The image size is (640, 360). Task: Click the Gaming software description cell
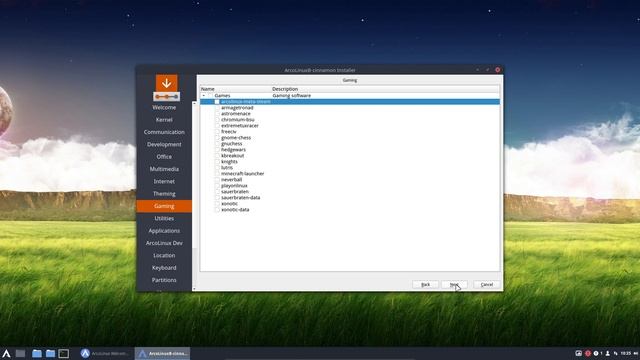[291, 96]
